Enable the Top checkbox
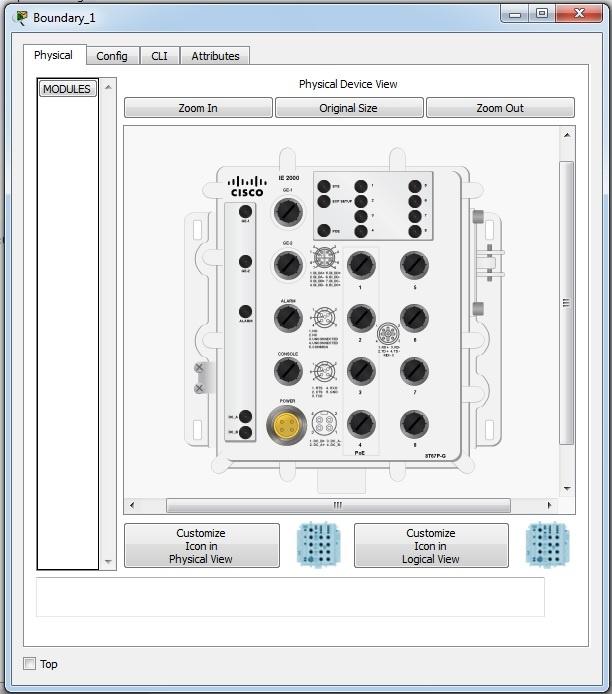 [30, 664]
